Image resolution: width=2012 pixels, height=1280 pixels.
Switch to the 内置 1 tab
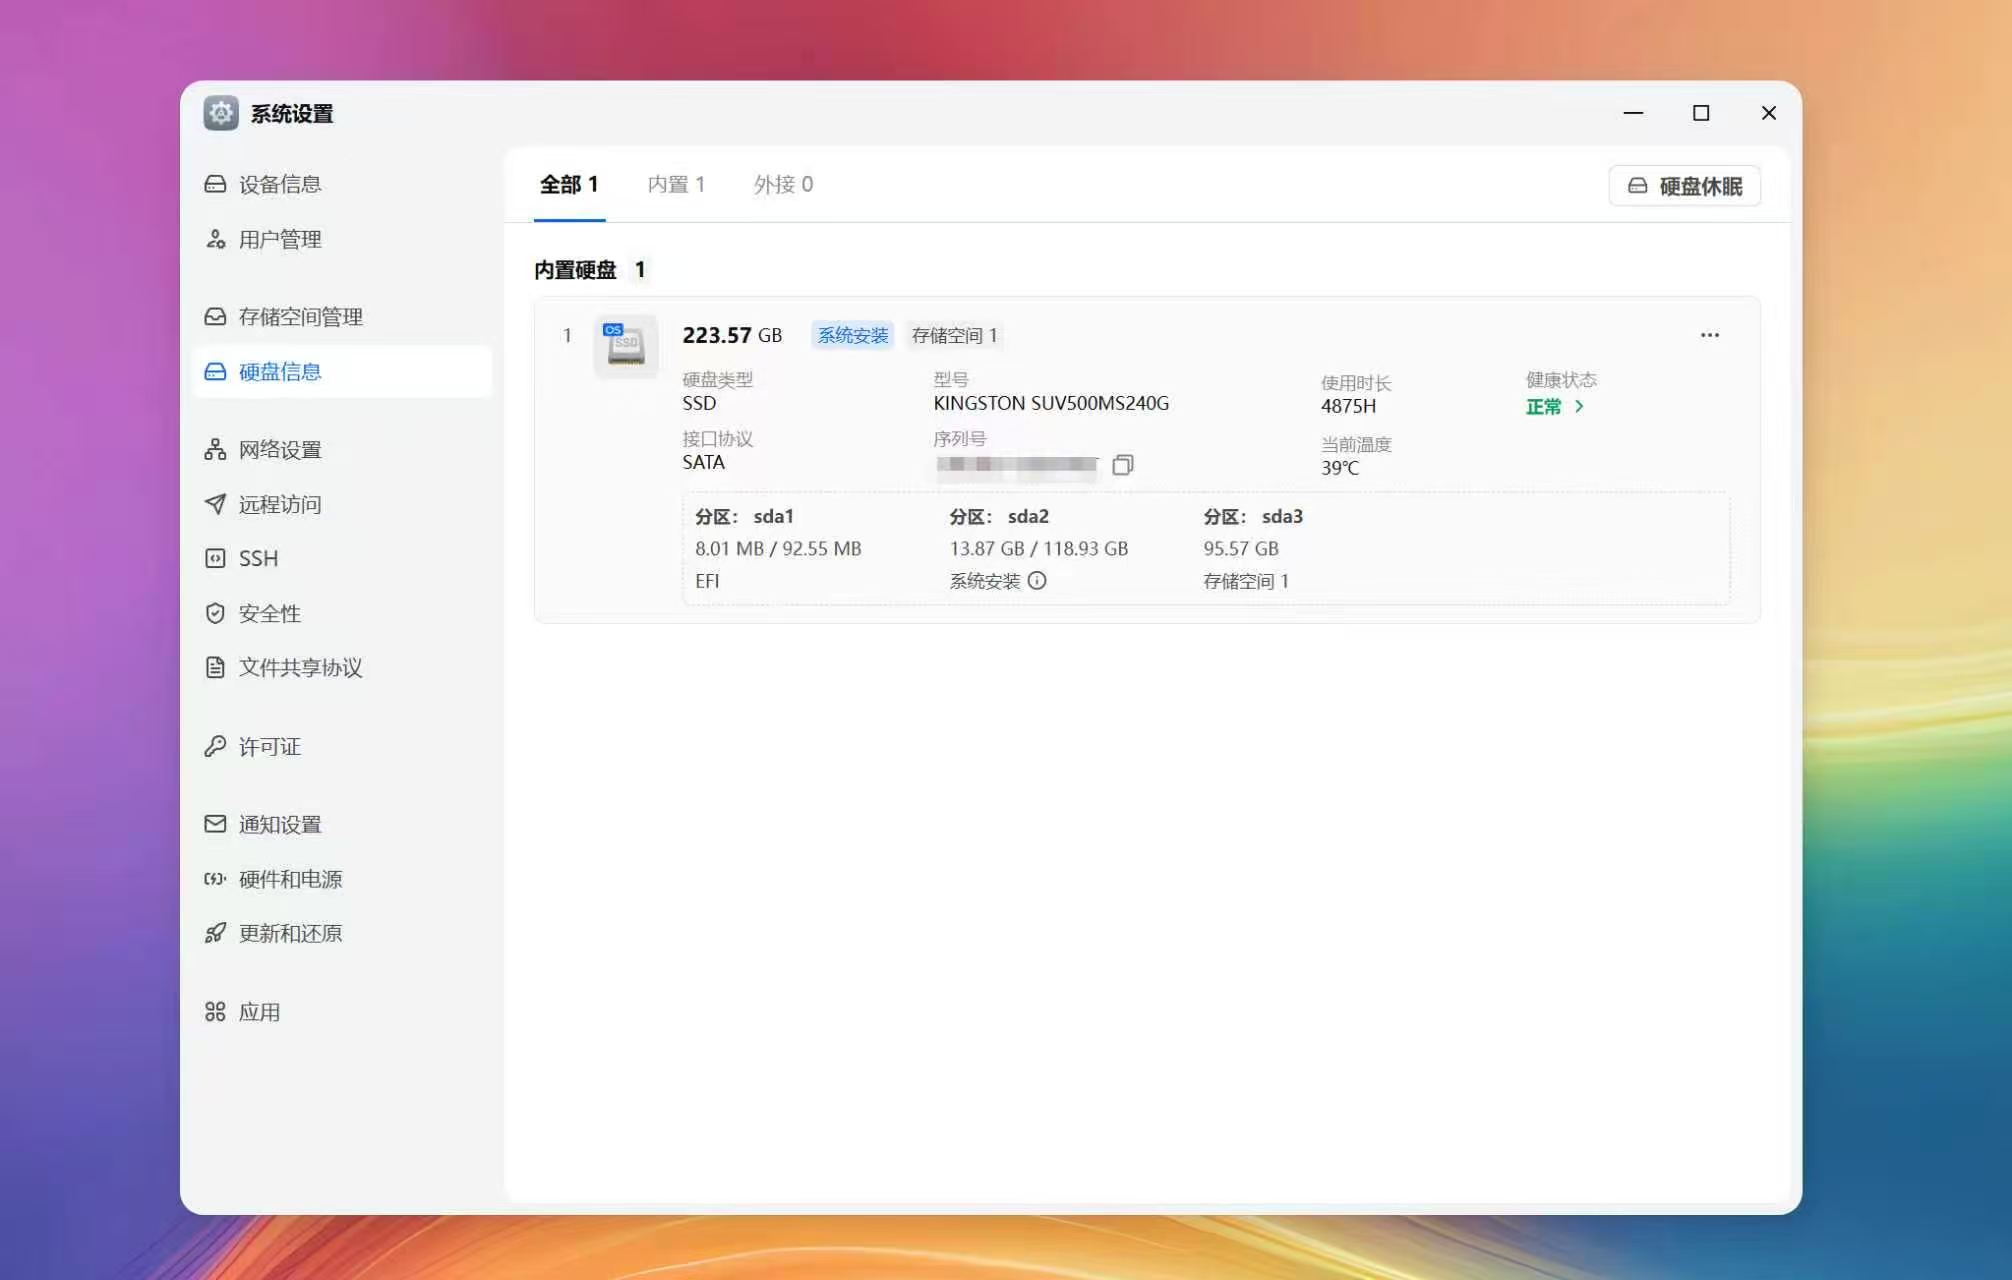click(x=676, y=185)
